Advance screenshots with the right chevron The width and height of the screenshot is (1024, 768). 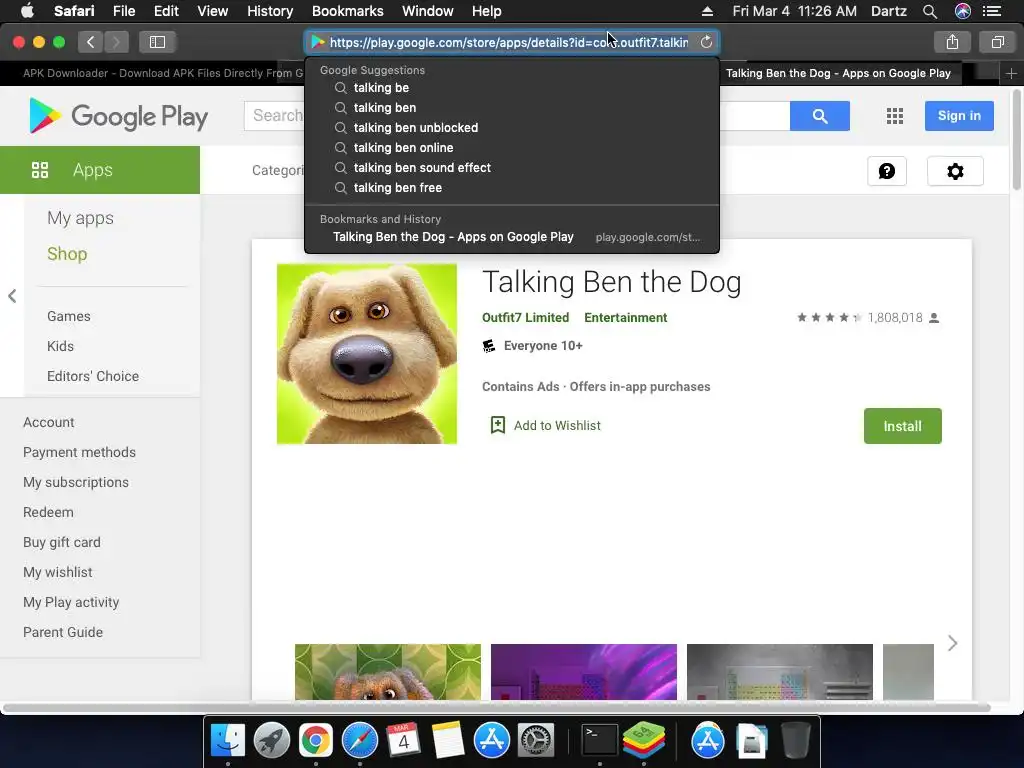coord(952,643)
